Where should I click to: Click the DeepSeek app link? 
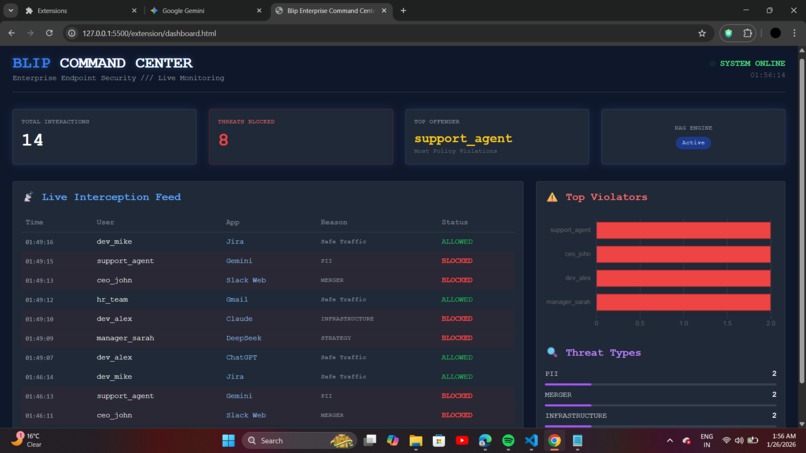coord(244,338)
